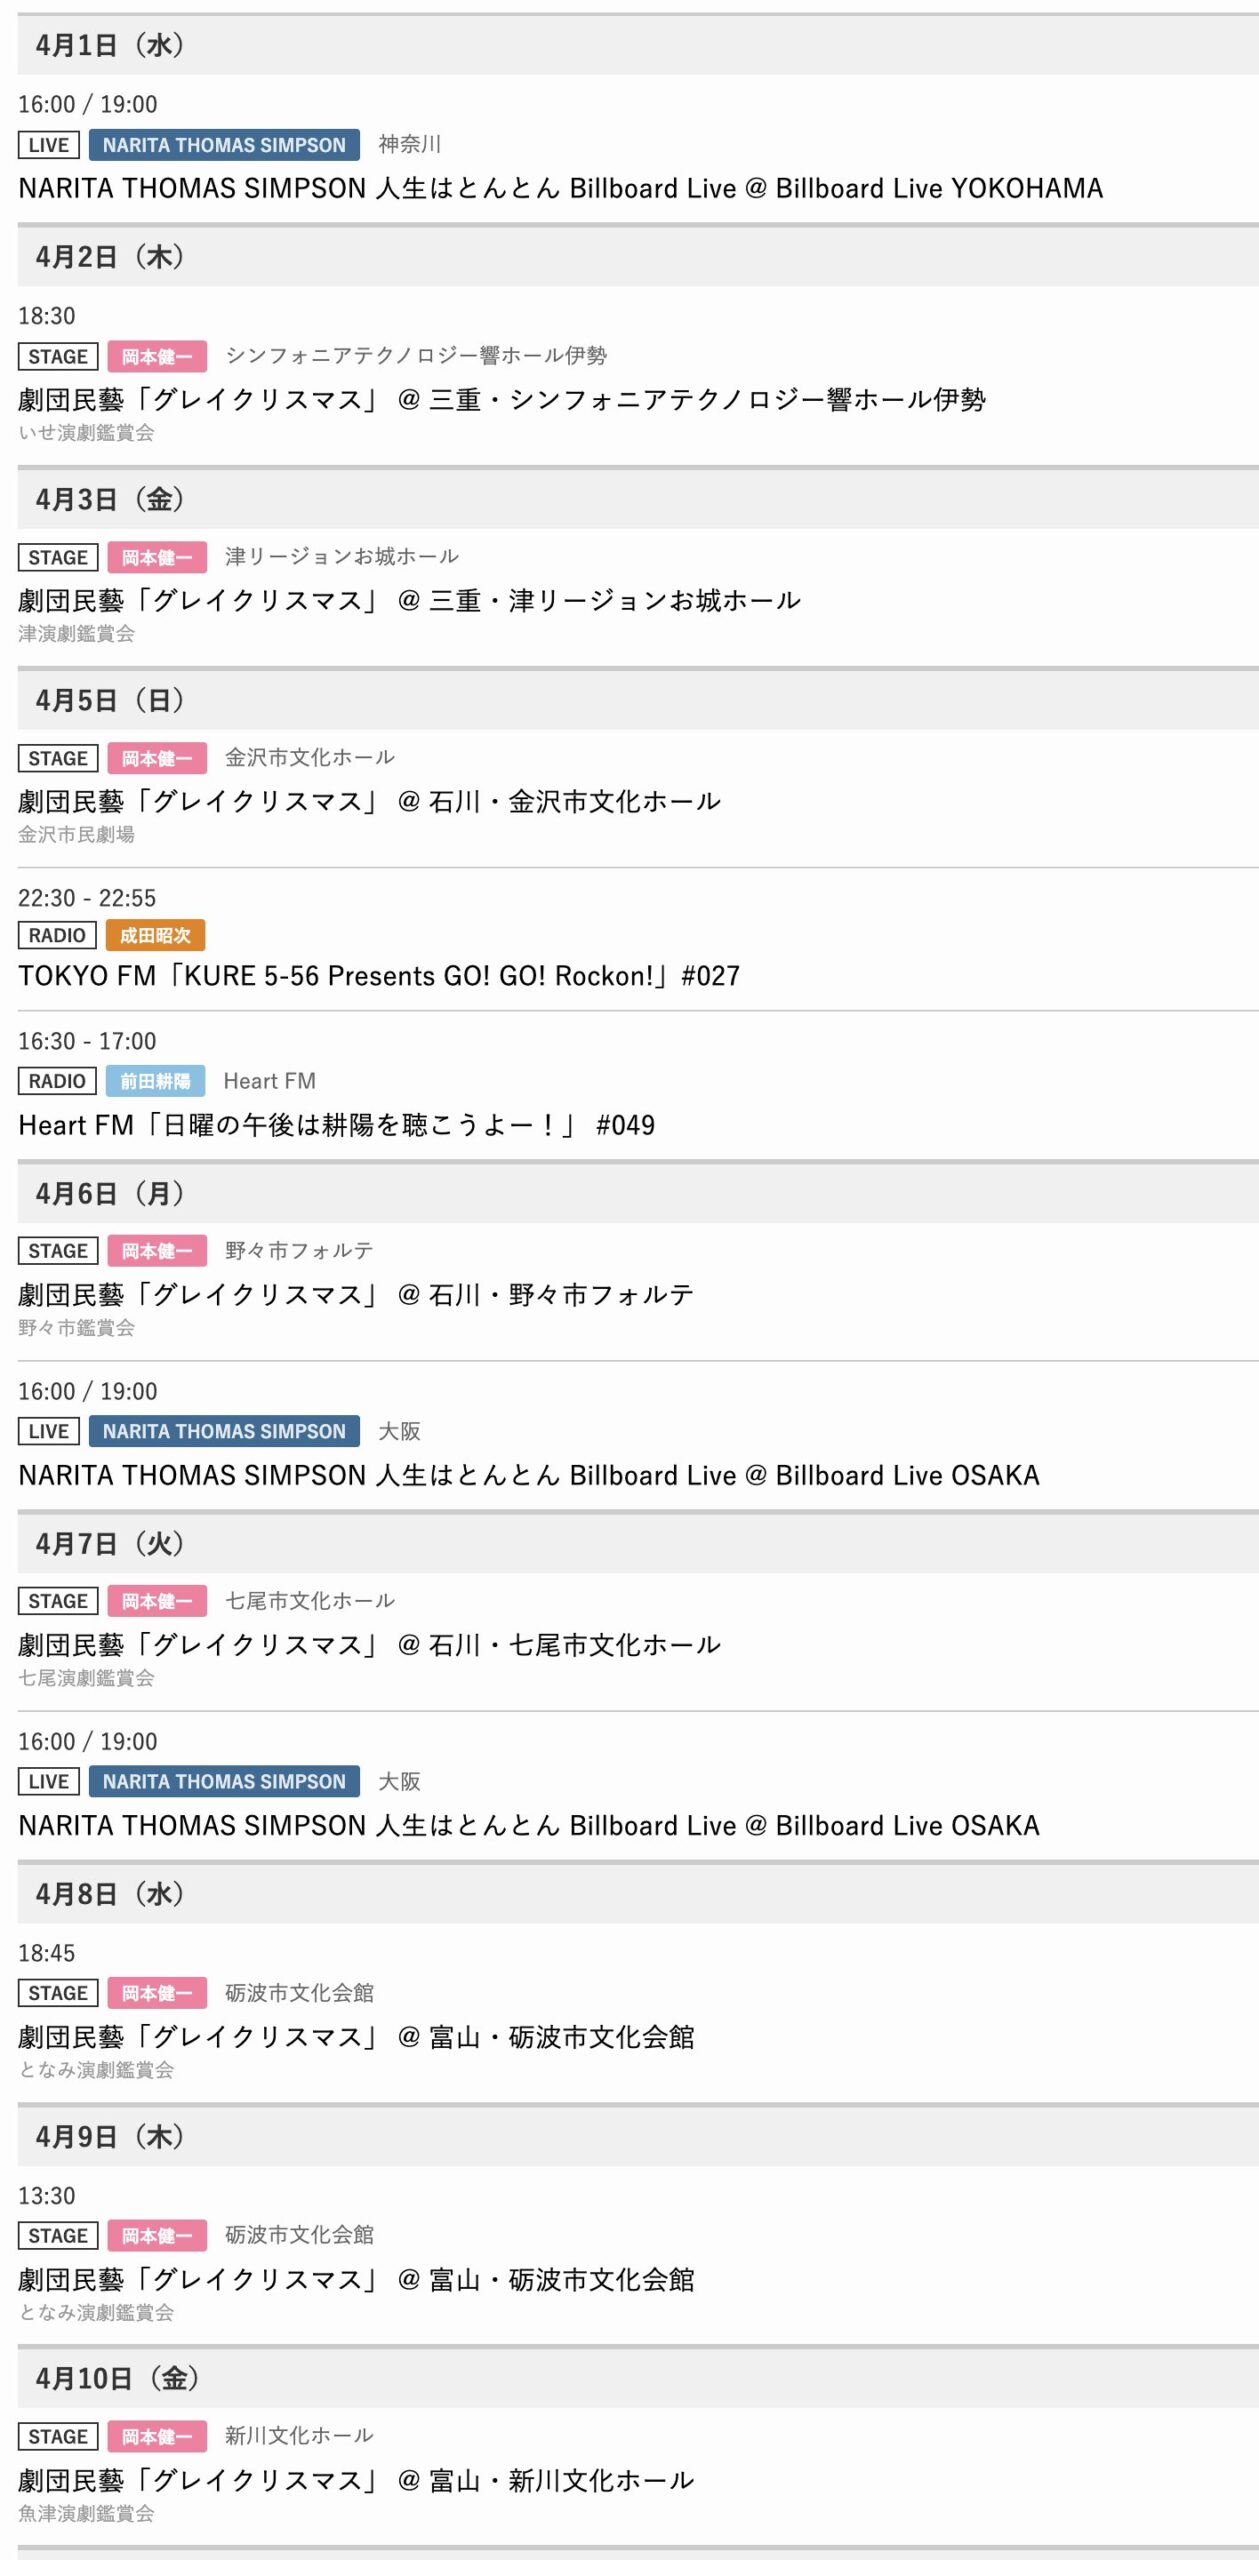Click the RADIO tag beside 成田昭次

pos(57,936)
